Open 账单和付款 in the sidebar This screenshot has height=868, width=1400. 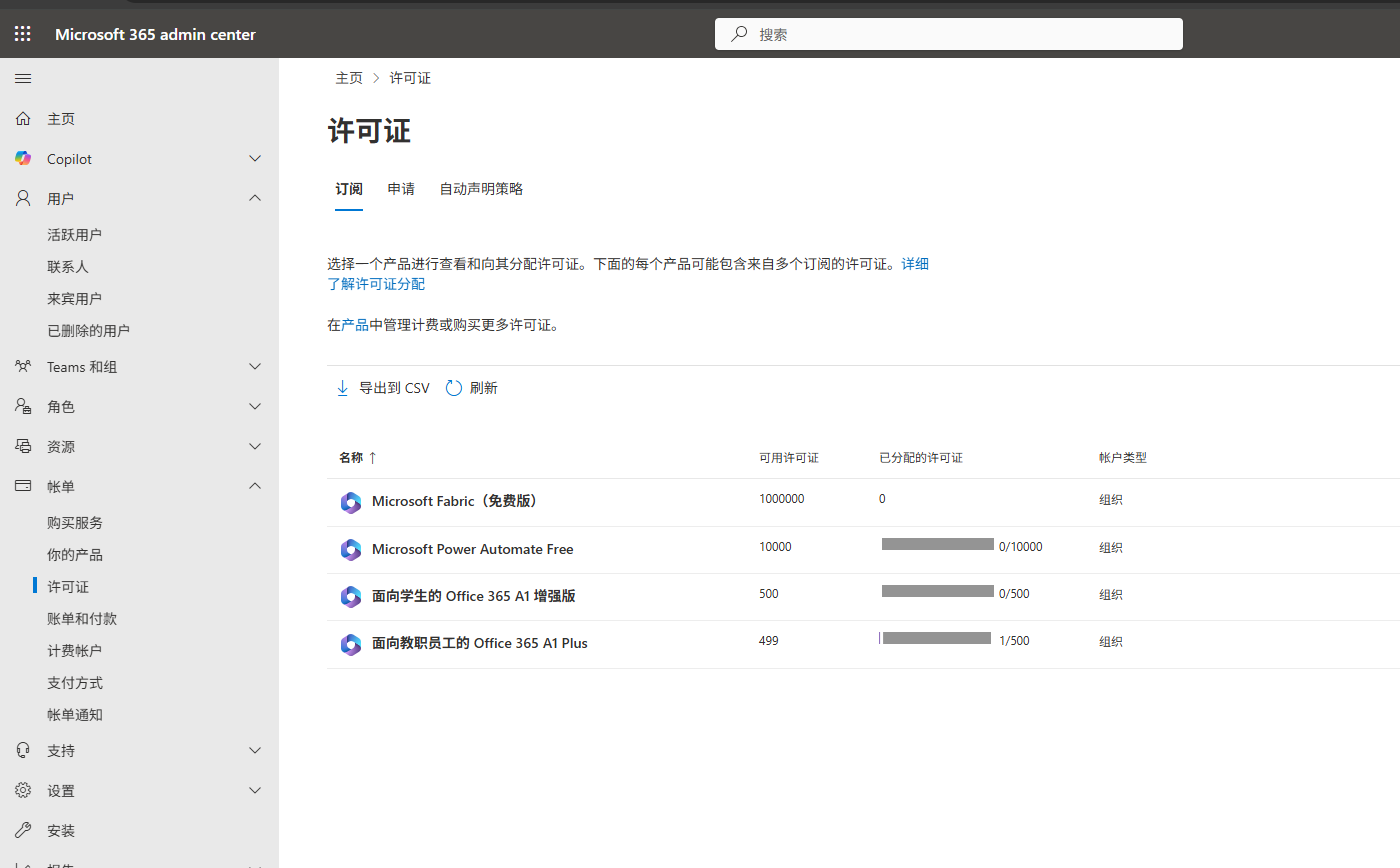(x=82, y=619)
